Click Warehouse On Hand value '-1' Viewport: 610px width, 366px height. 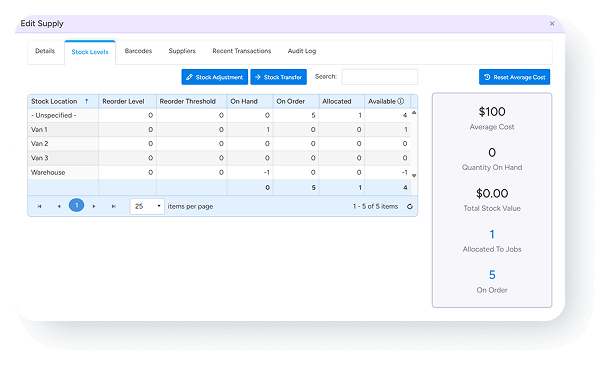pos(266,172)
